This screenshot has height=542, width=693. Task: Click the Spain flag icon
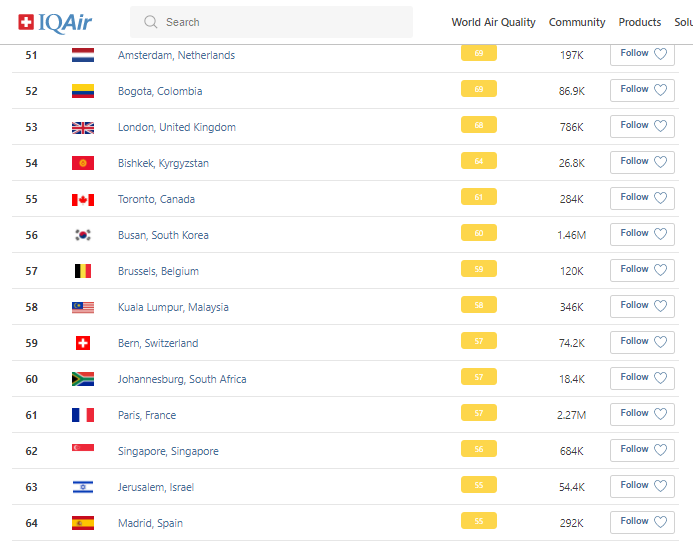(x=83, y=523)
